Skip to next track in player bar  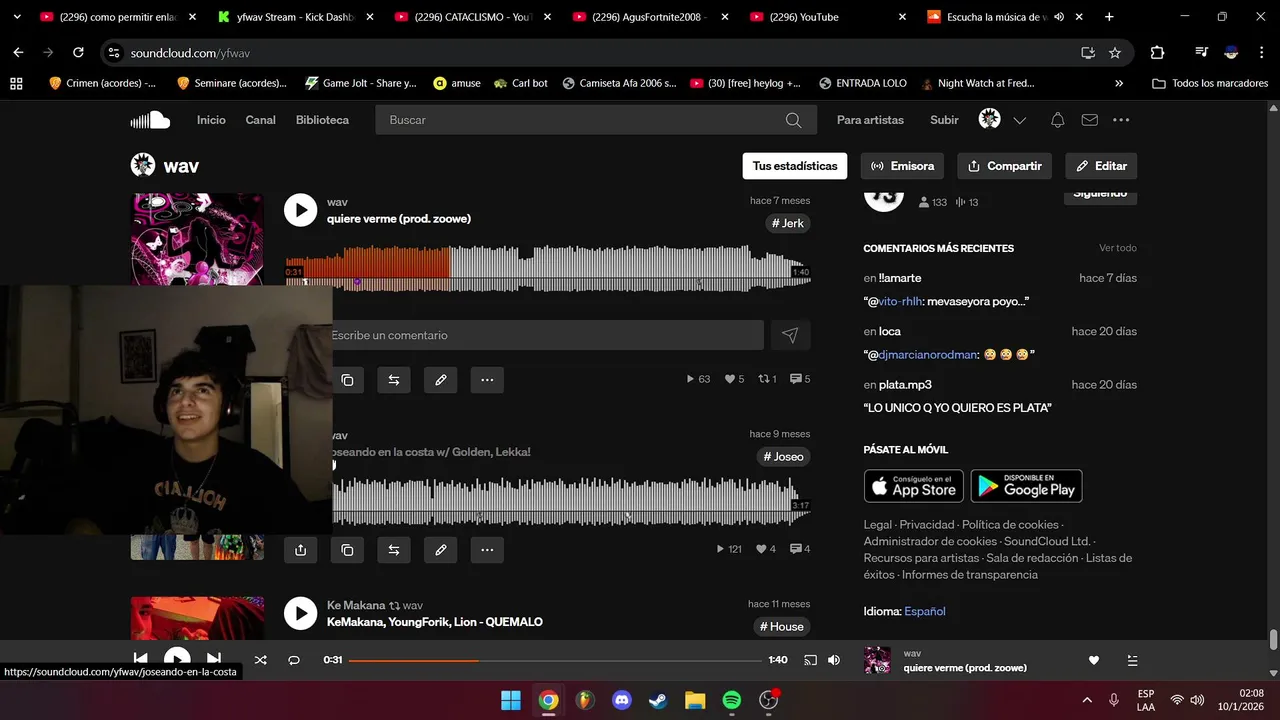coord(213,659)
